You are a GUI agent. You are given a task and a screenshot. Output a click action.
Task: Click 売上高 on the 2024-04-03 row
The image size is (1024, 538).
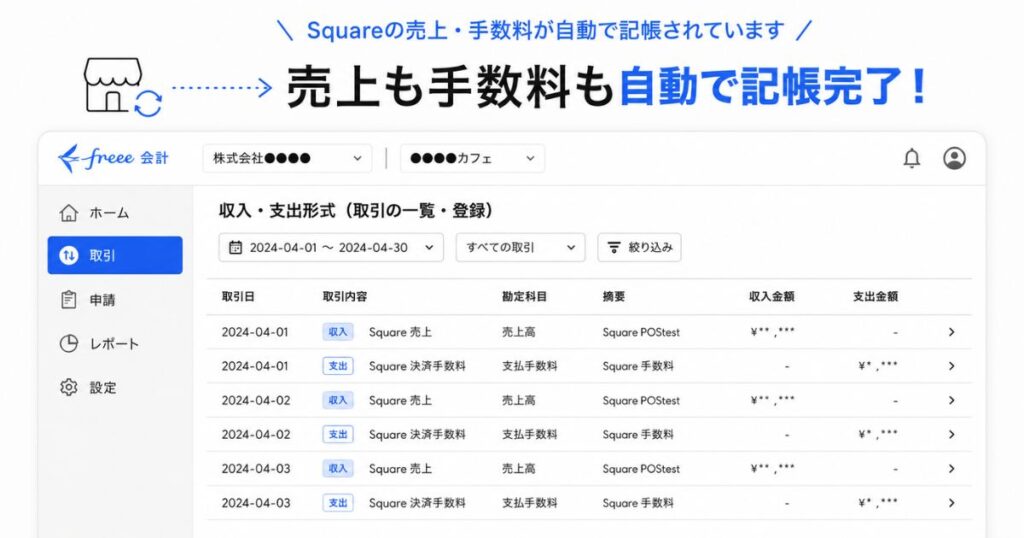pyautogui.click(x=519, y=469)
